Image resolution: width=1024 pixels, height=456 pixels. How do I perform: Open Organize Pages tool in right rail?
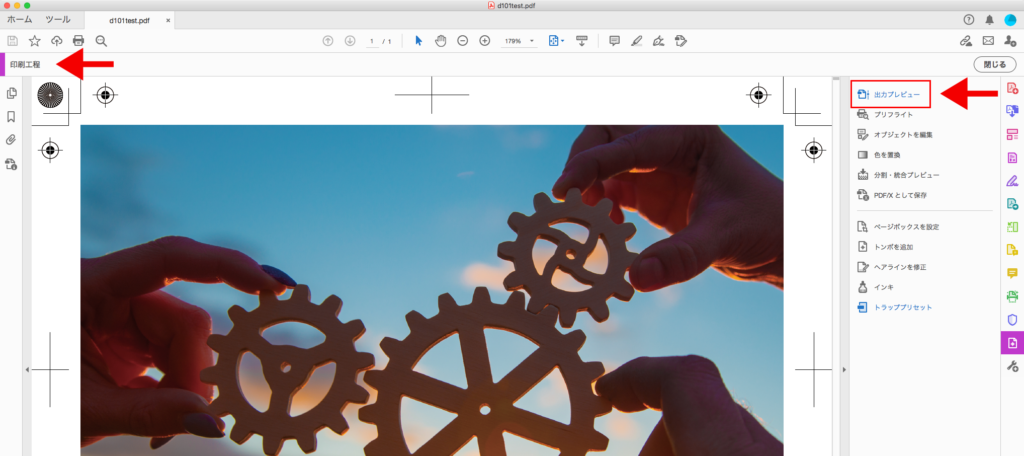coord(1012,227)
